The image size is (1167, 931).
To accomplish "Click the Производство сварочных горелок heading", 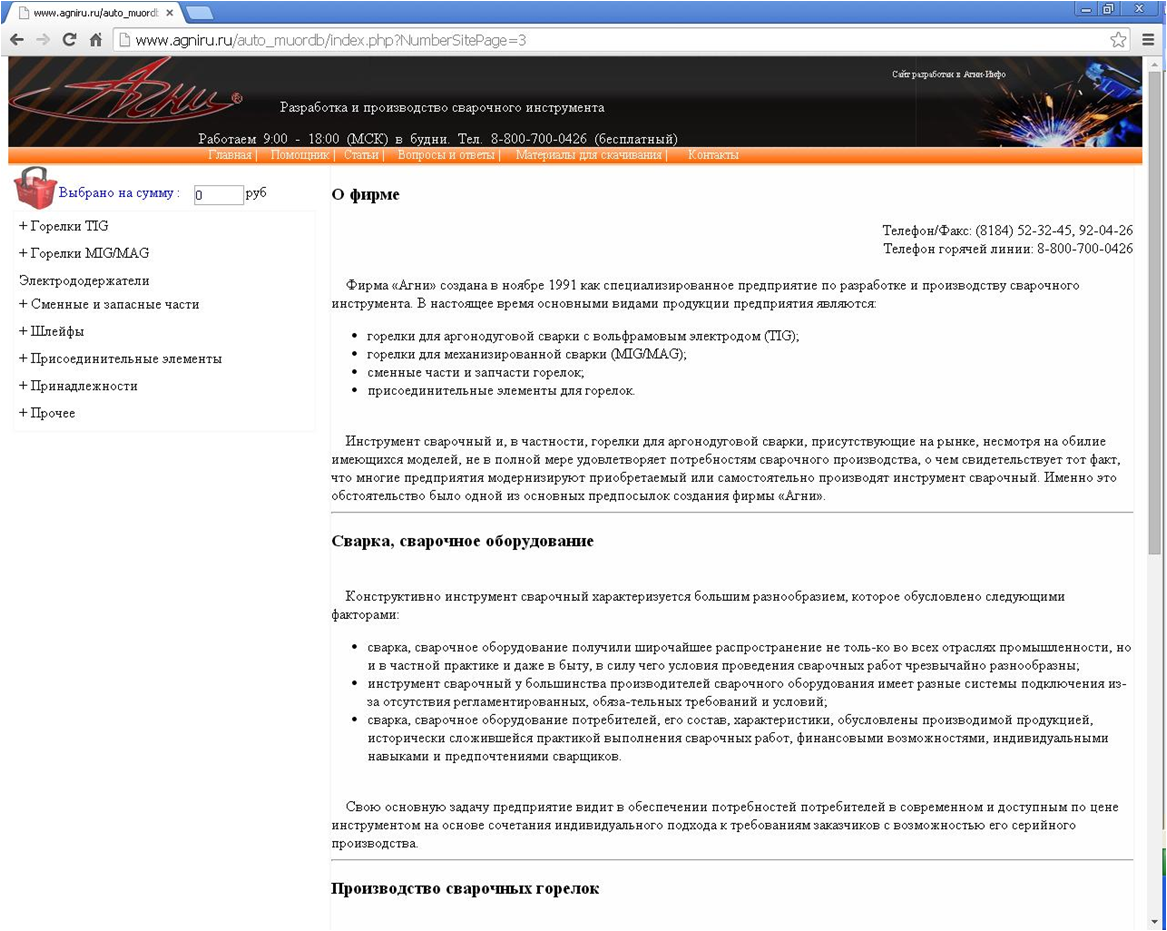I will (465, 889).
